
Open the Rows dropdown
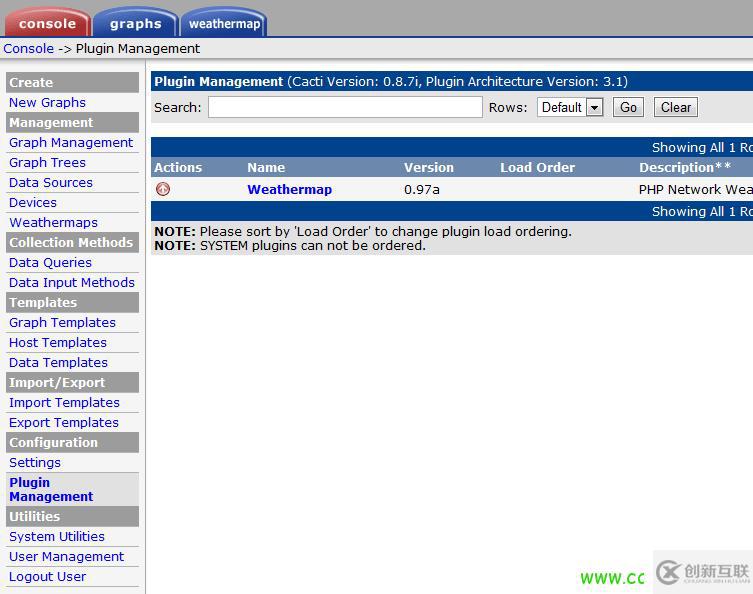pos(570,107)
